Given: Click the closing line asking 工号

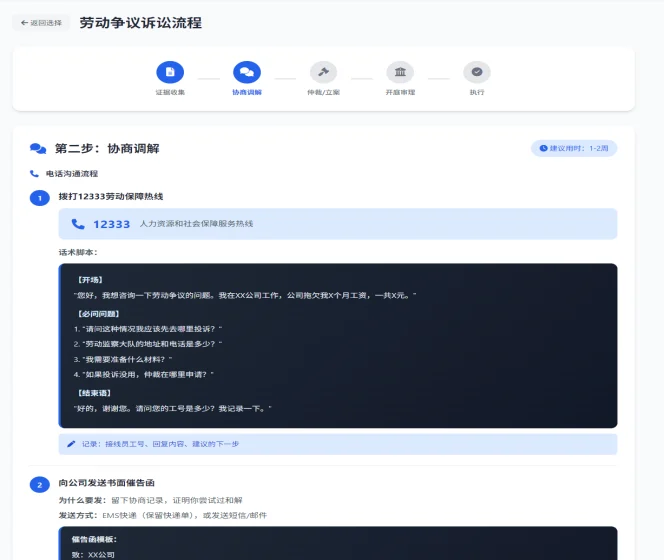Looking at the screenshot, I should pyautogui.click(x=172, y=409).
